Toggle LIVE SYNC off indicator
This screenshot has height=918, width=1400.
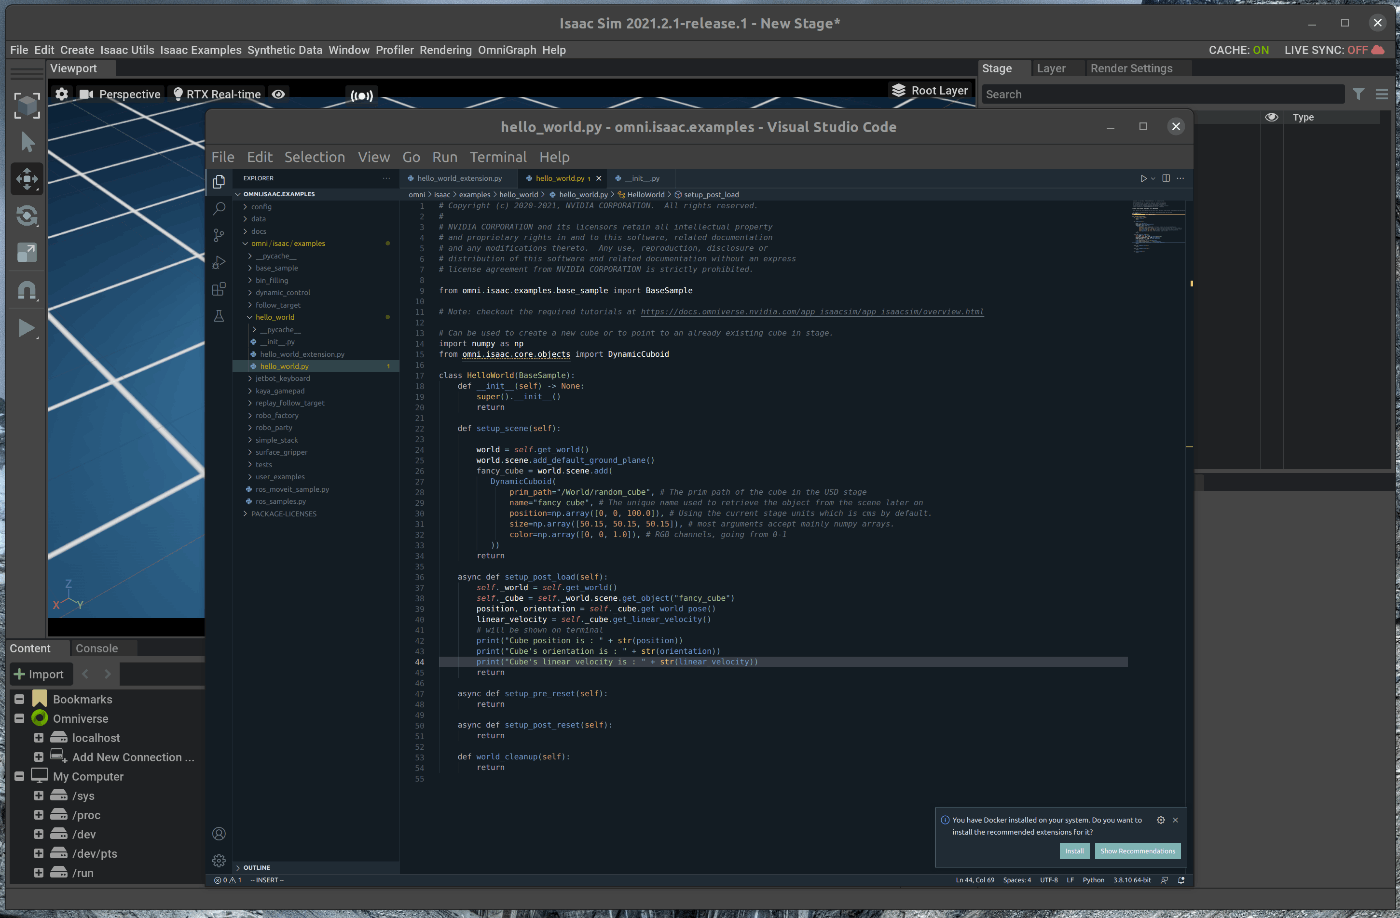1334,50
